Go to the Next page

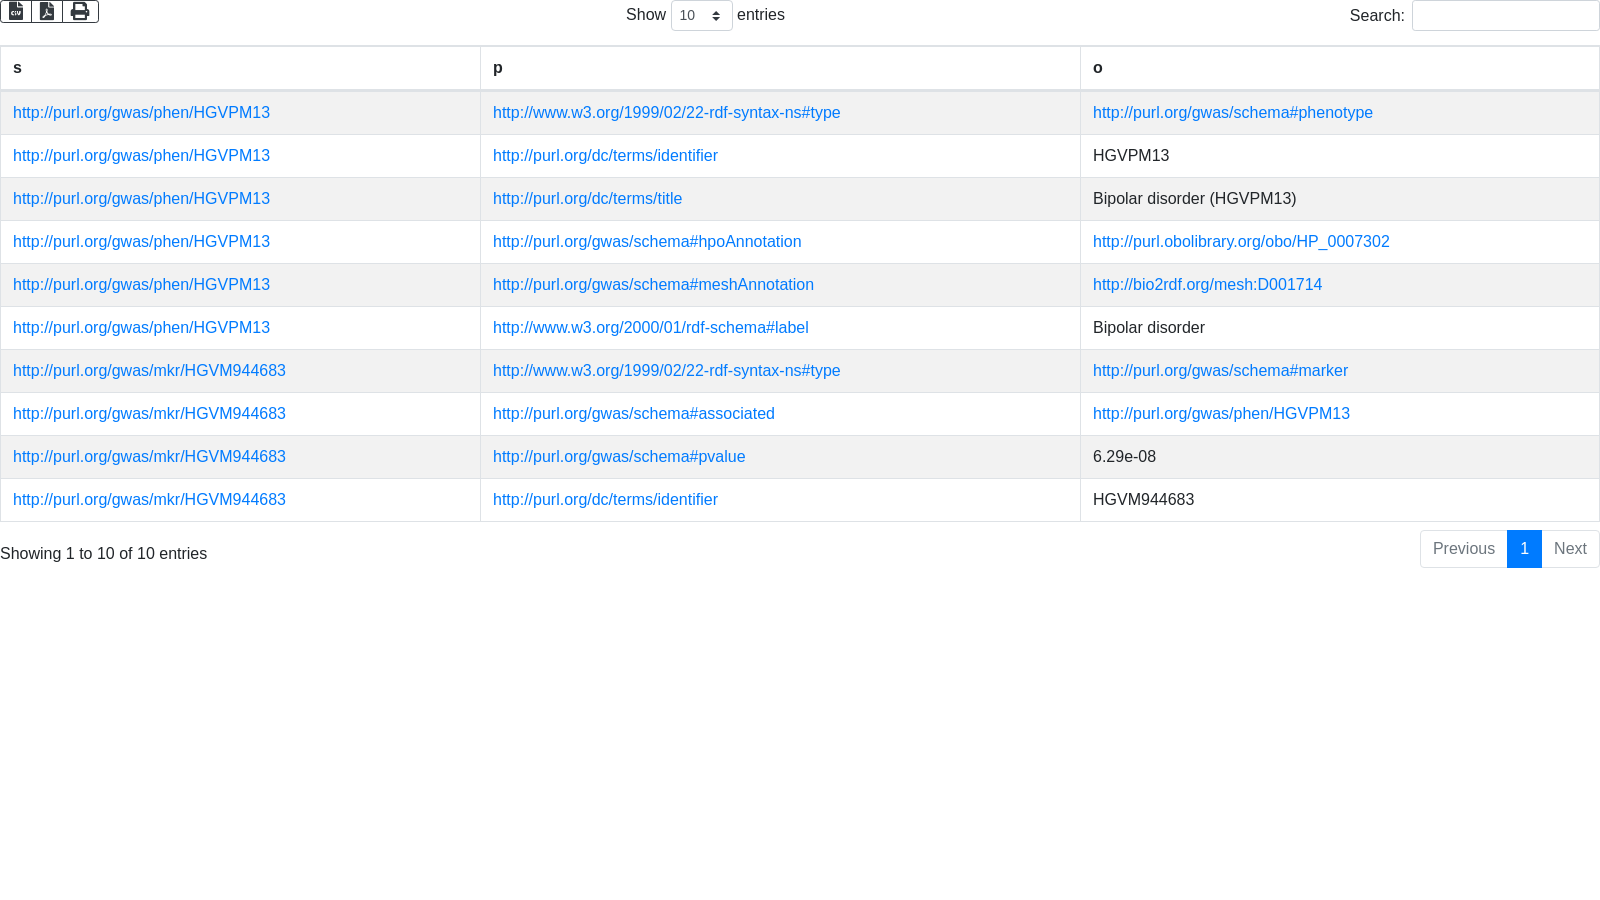tap(1570, 549)
